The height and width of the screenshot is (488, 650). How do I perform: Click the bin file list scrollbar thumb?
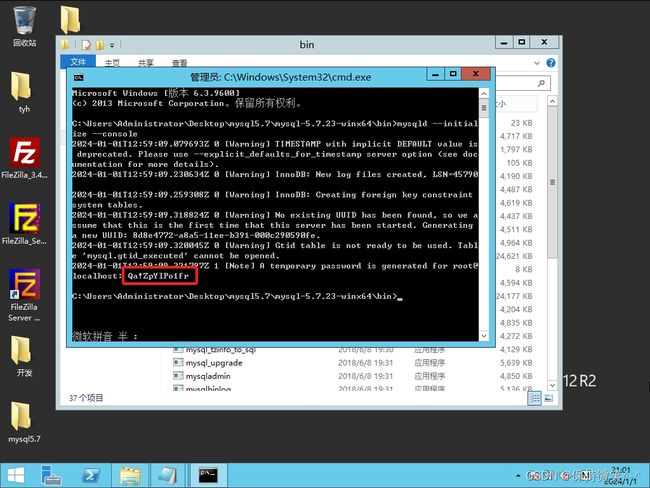pos(552,182)
